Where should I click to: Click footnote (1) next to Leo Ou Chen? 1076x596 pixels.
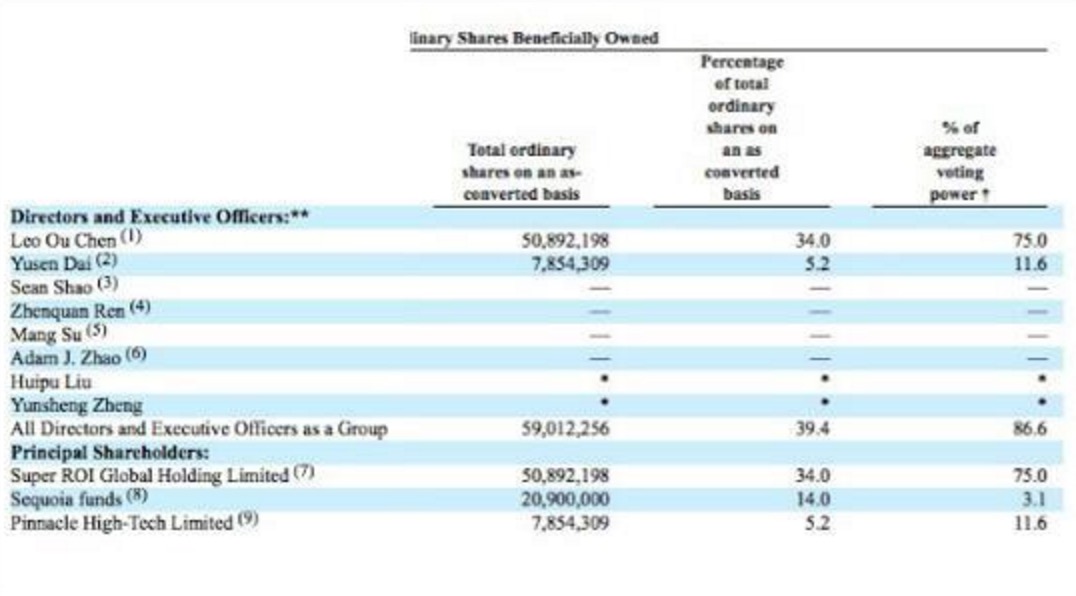coord(132,239)
